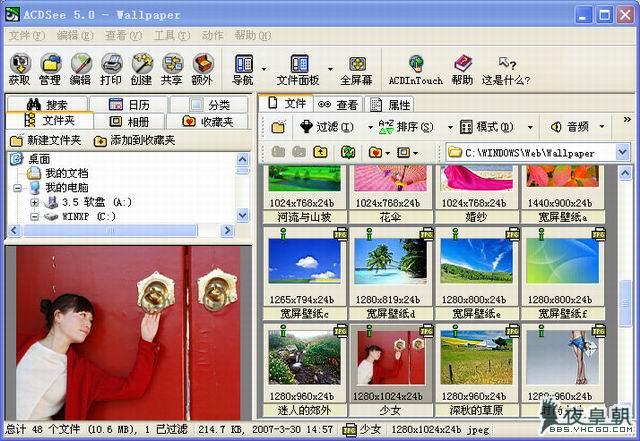
Task: Select the 深秋的草原 thumbnail
Action: tap(476, 370)
